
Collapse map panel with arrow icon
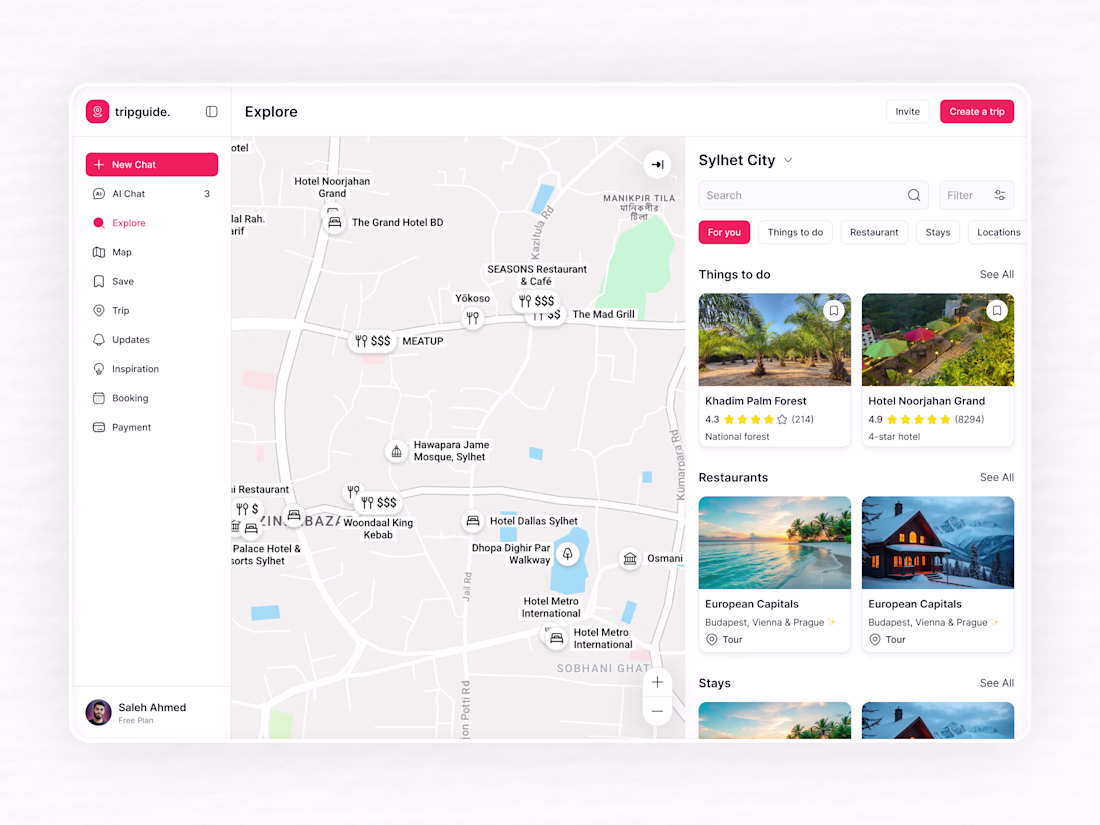(657, 164)
